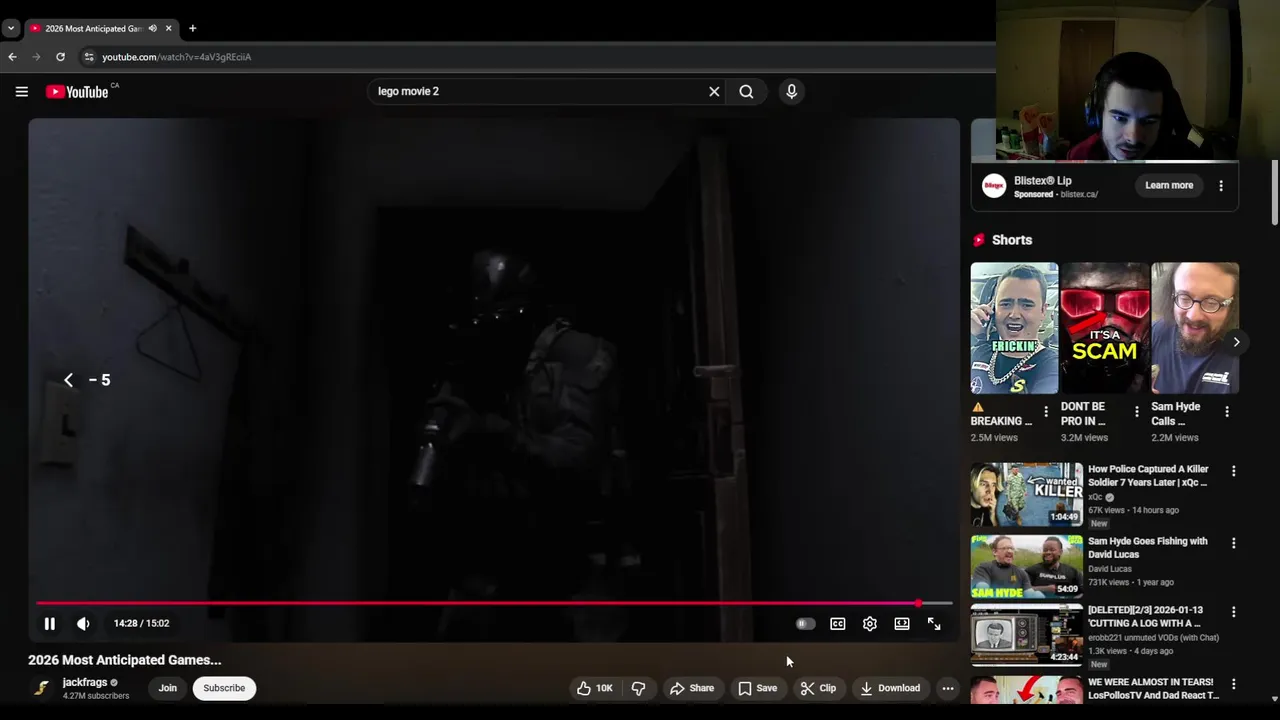Open the player settings gear
The image size is (1280, 720).
(x=870, y=623)
